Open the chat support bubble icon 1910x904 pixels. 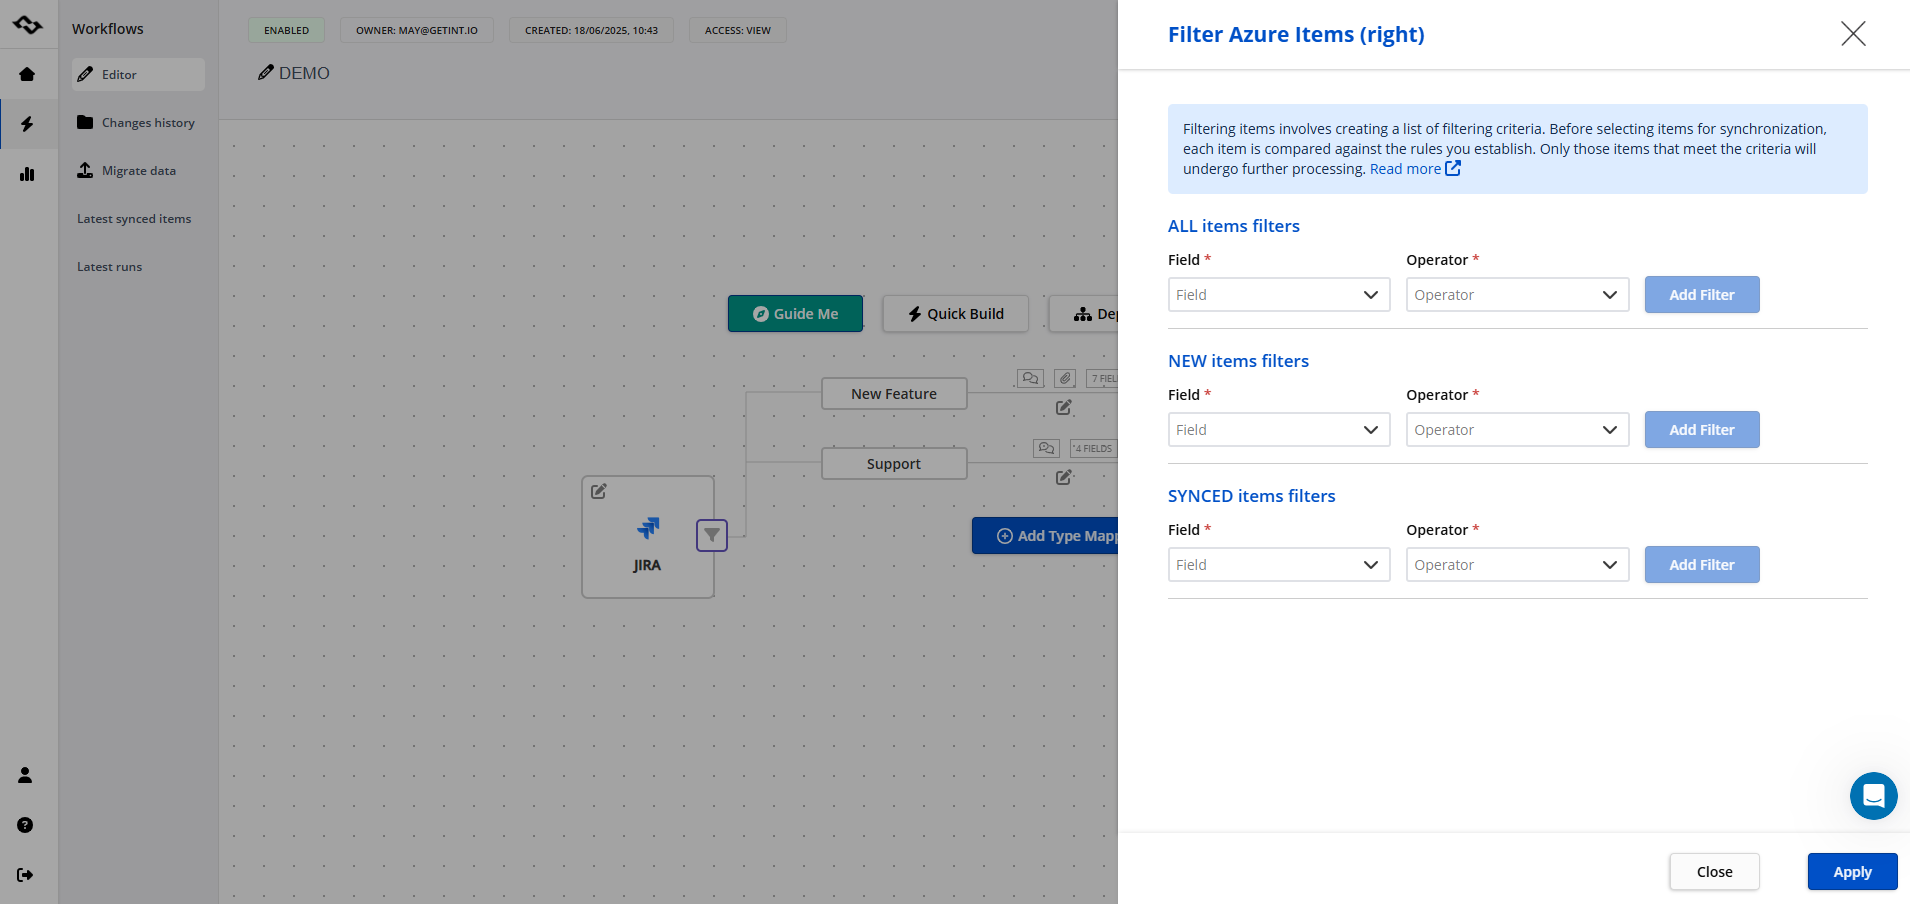[x=1873, y=796]
